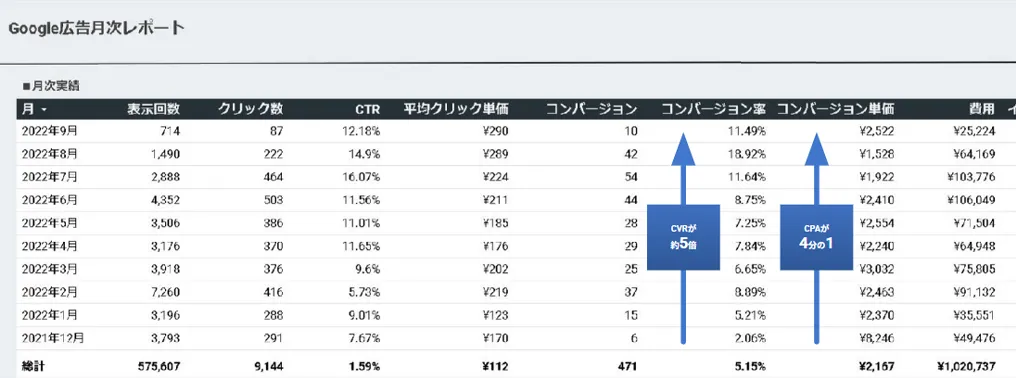1016x378 pixels.
Task: Select the 2022年1月 row label
Action: 49,314
